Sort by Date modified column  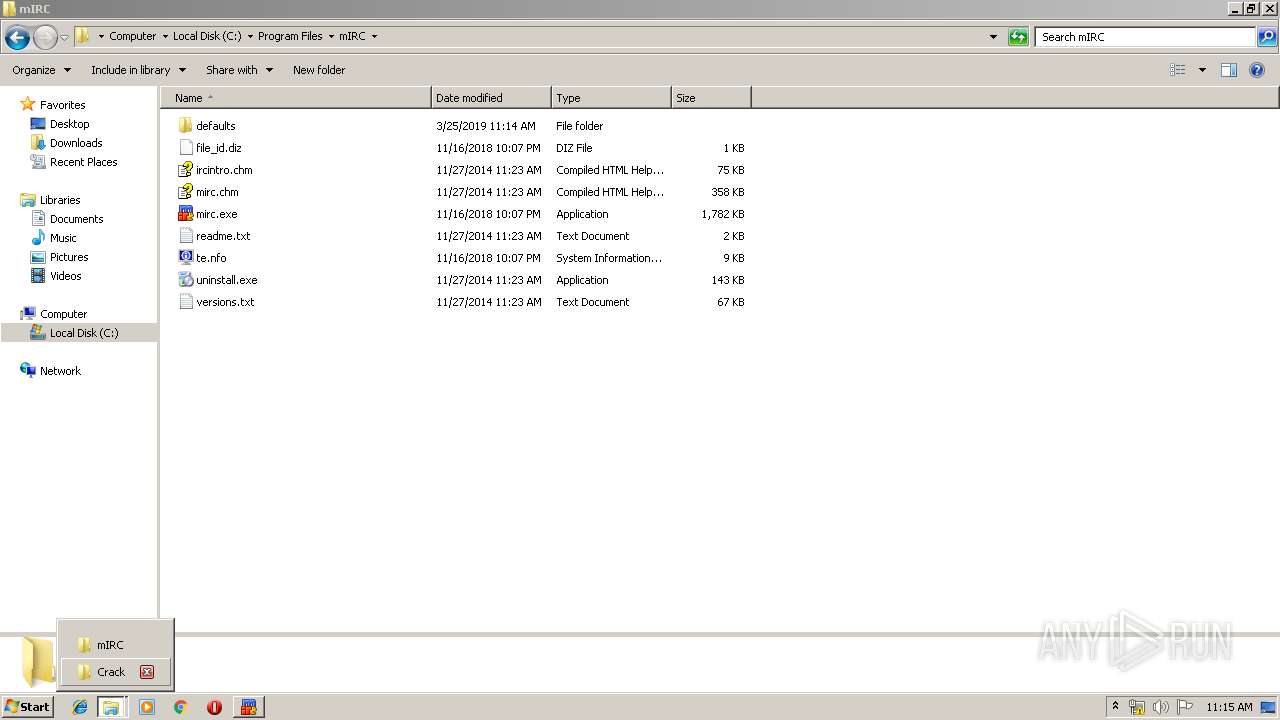pyautogui.click(x=491, y=98)
